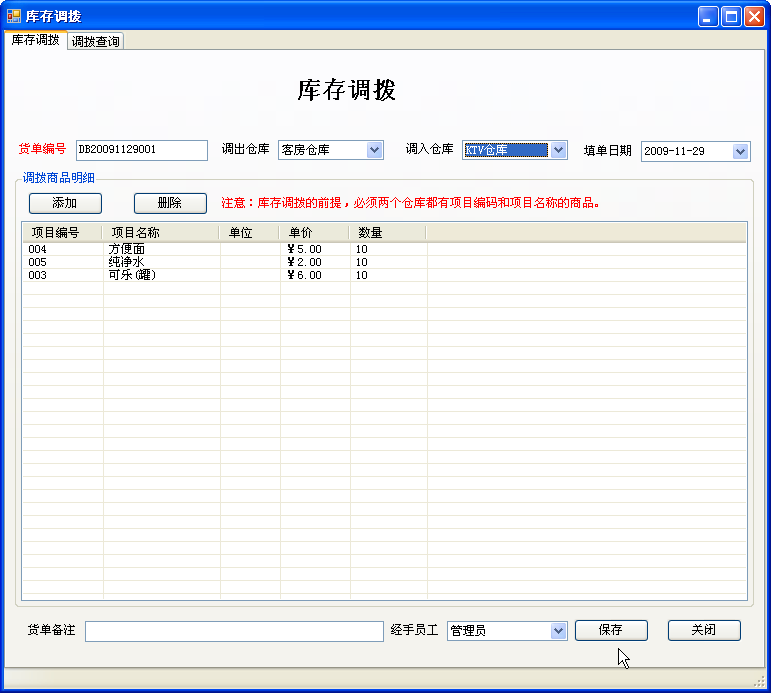Maximize the 库存调拨 window

point(731,17)
